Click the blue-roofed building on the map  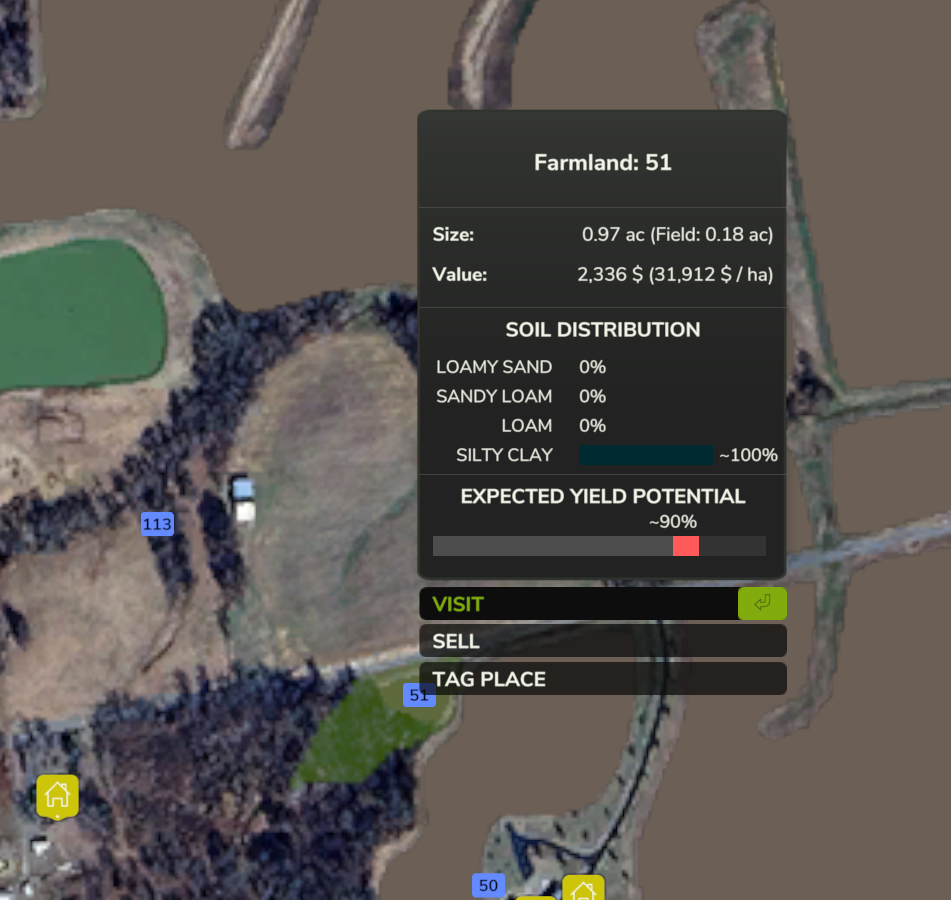click(243, 489)
